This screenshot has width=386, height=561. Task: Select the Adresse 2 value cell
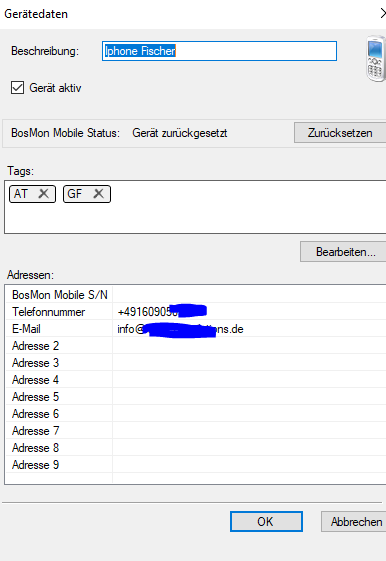pos(249,346)
